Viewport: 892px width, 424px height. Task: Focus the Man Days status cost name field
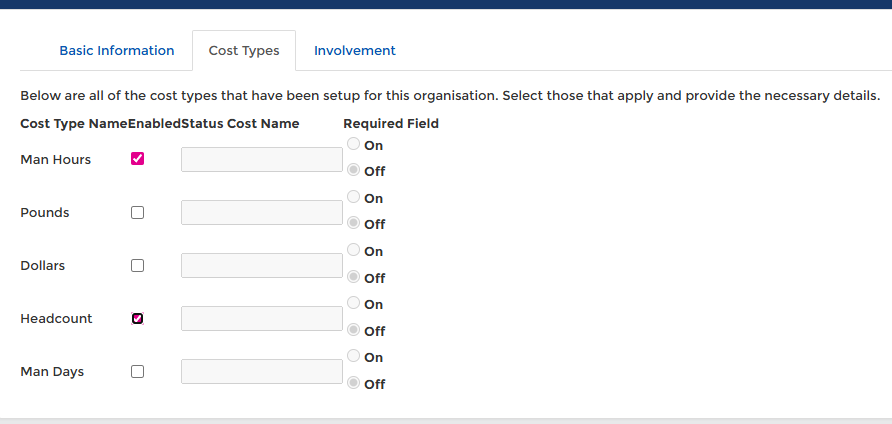262,371
